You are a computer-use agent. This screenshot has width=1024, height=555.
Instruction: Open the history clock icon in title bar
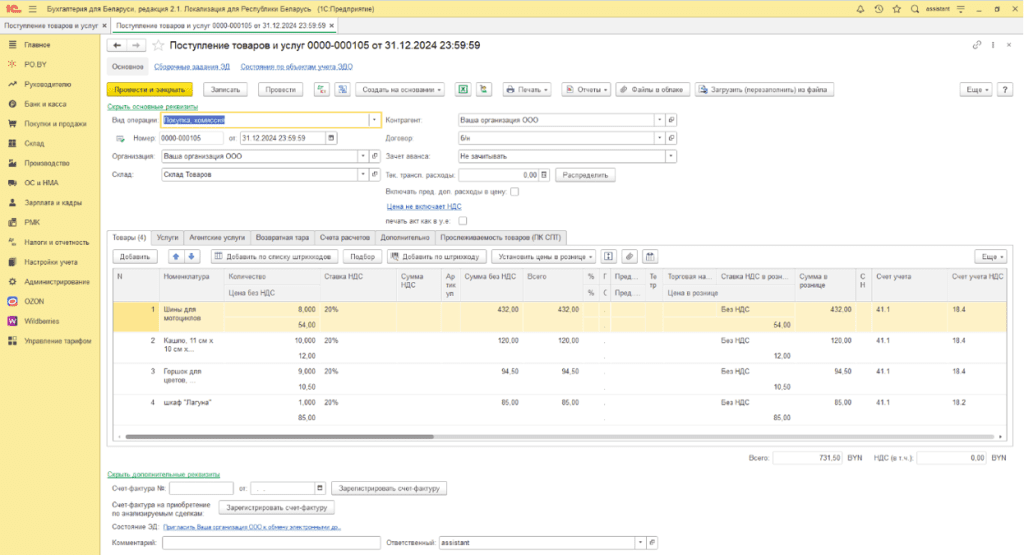click(878, 8)
